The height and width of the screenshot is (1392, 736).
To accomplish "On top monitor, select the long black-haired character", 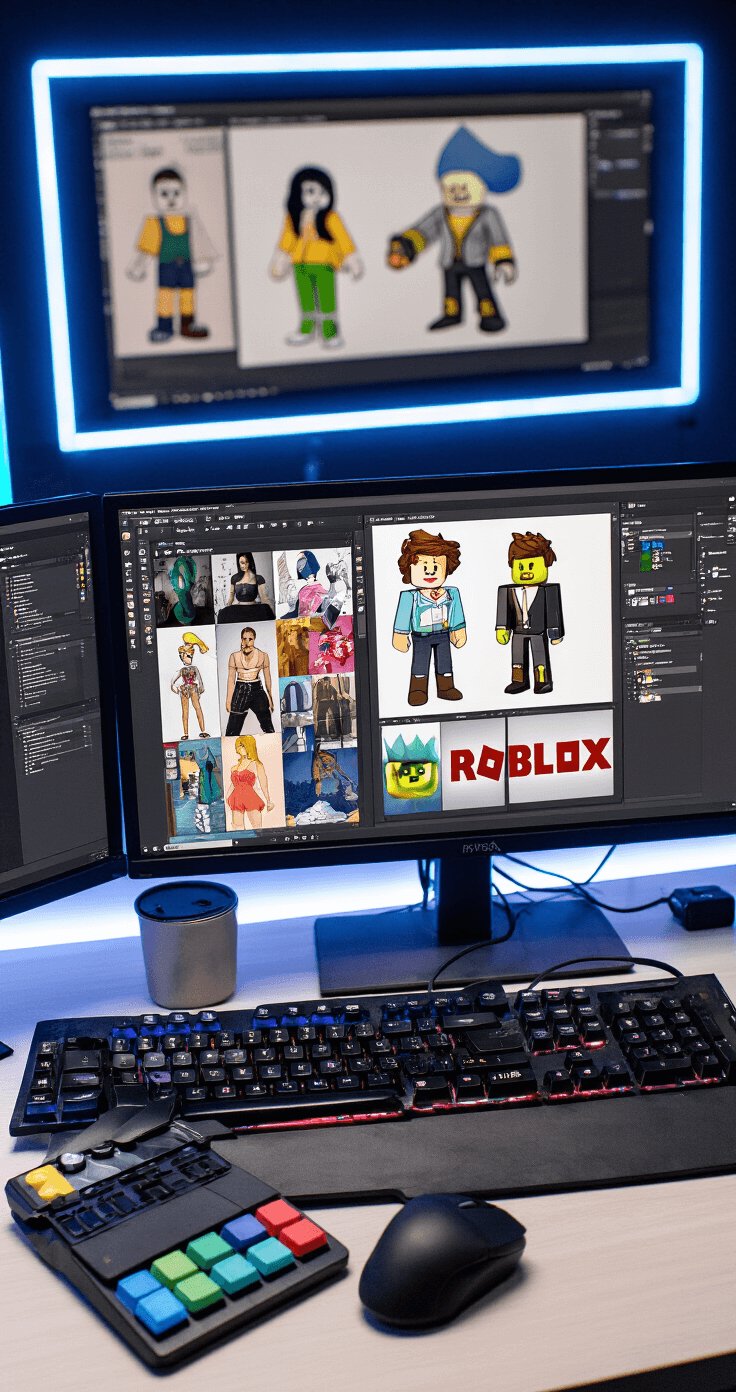I will [x=314, y=256].
